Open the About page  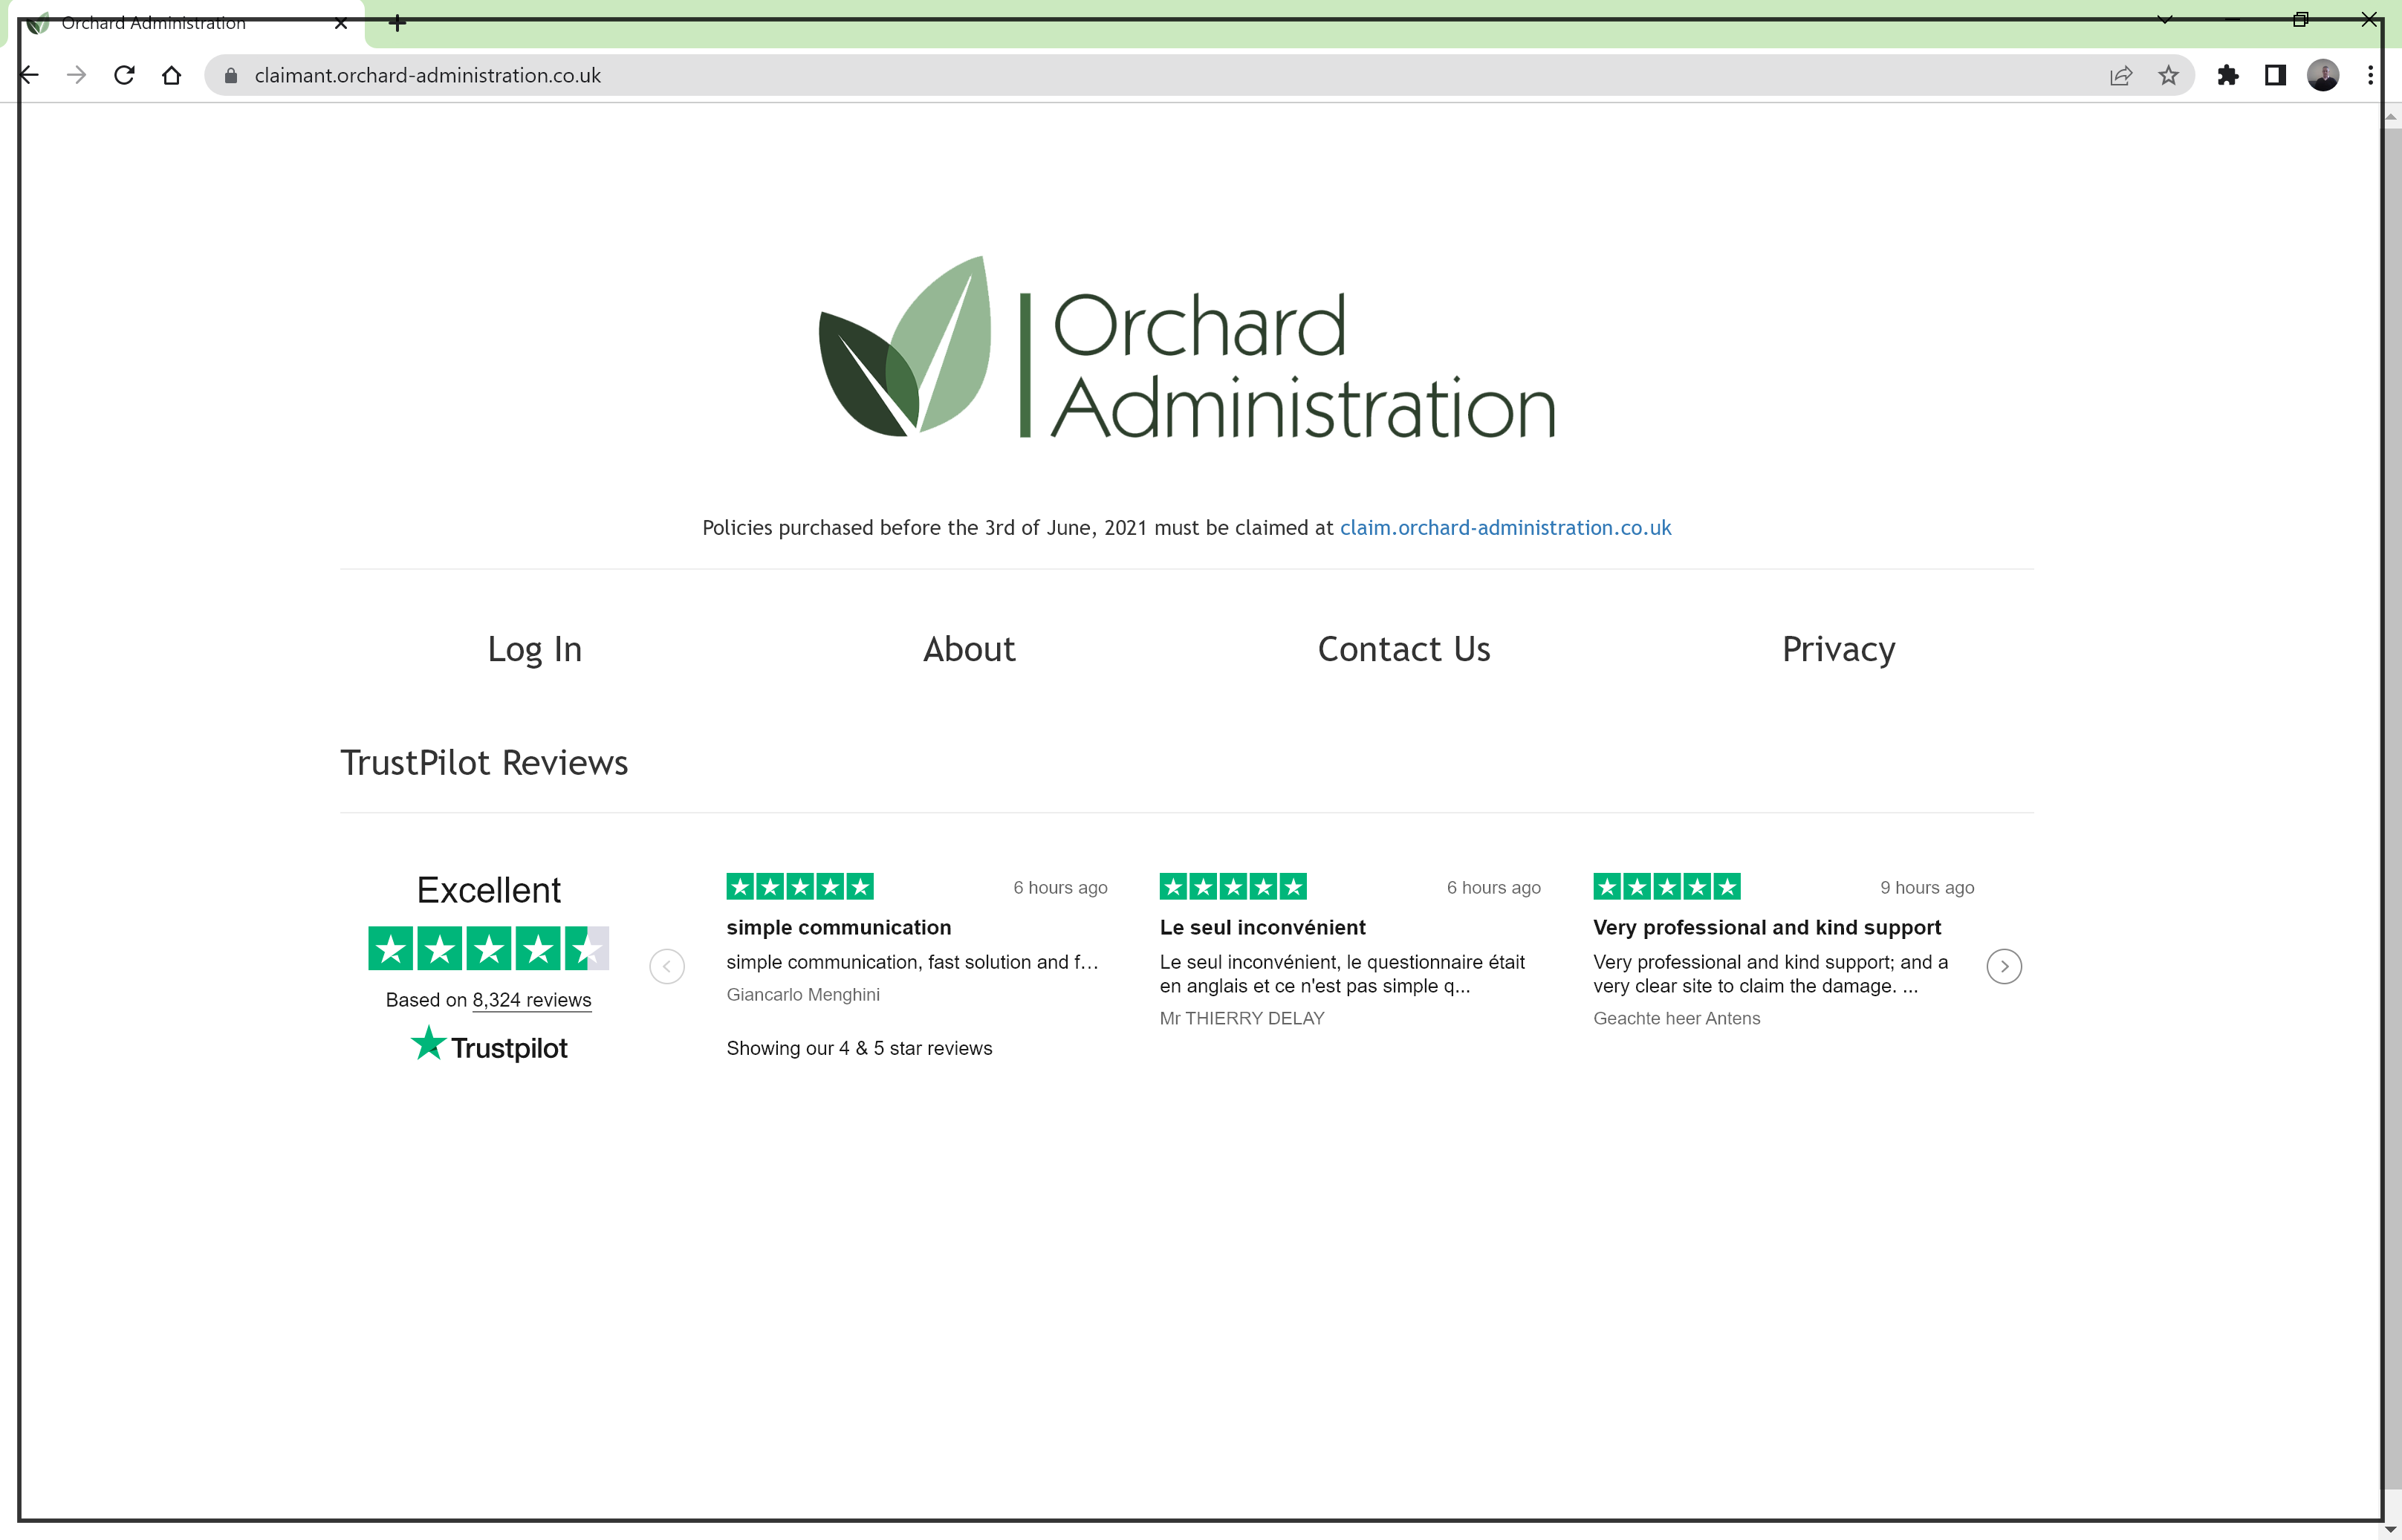[x=969, y=649]
